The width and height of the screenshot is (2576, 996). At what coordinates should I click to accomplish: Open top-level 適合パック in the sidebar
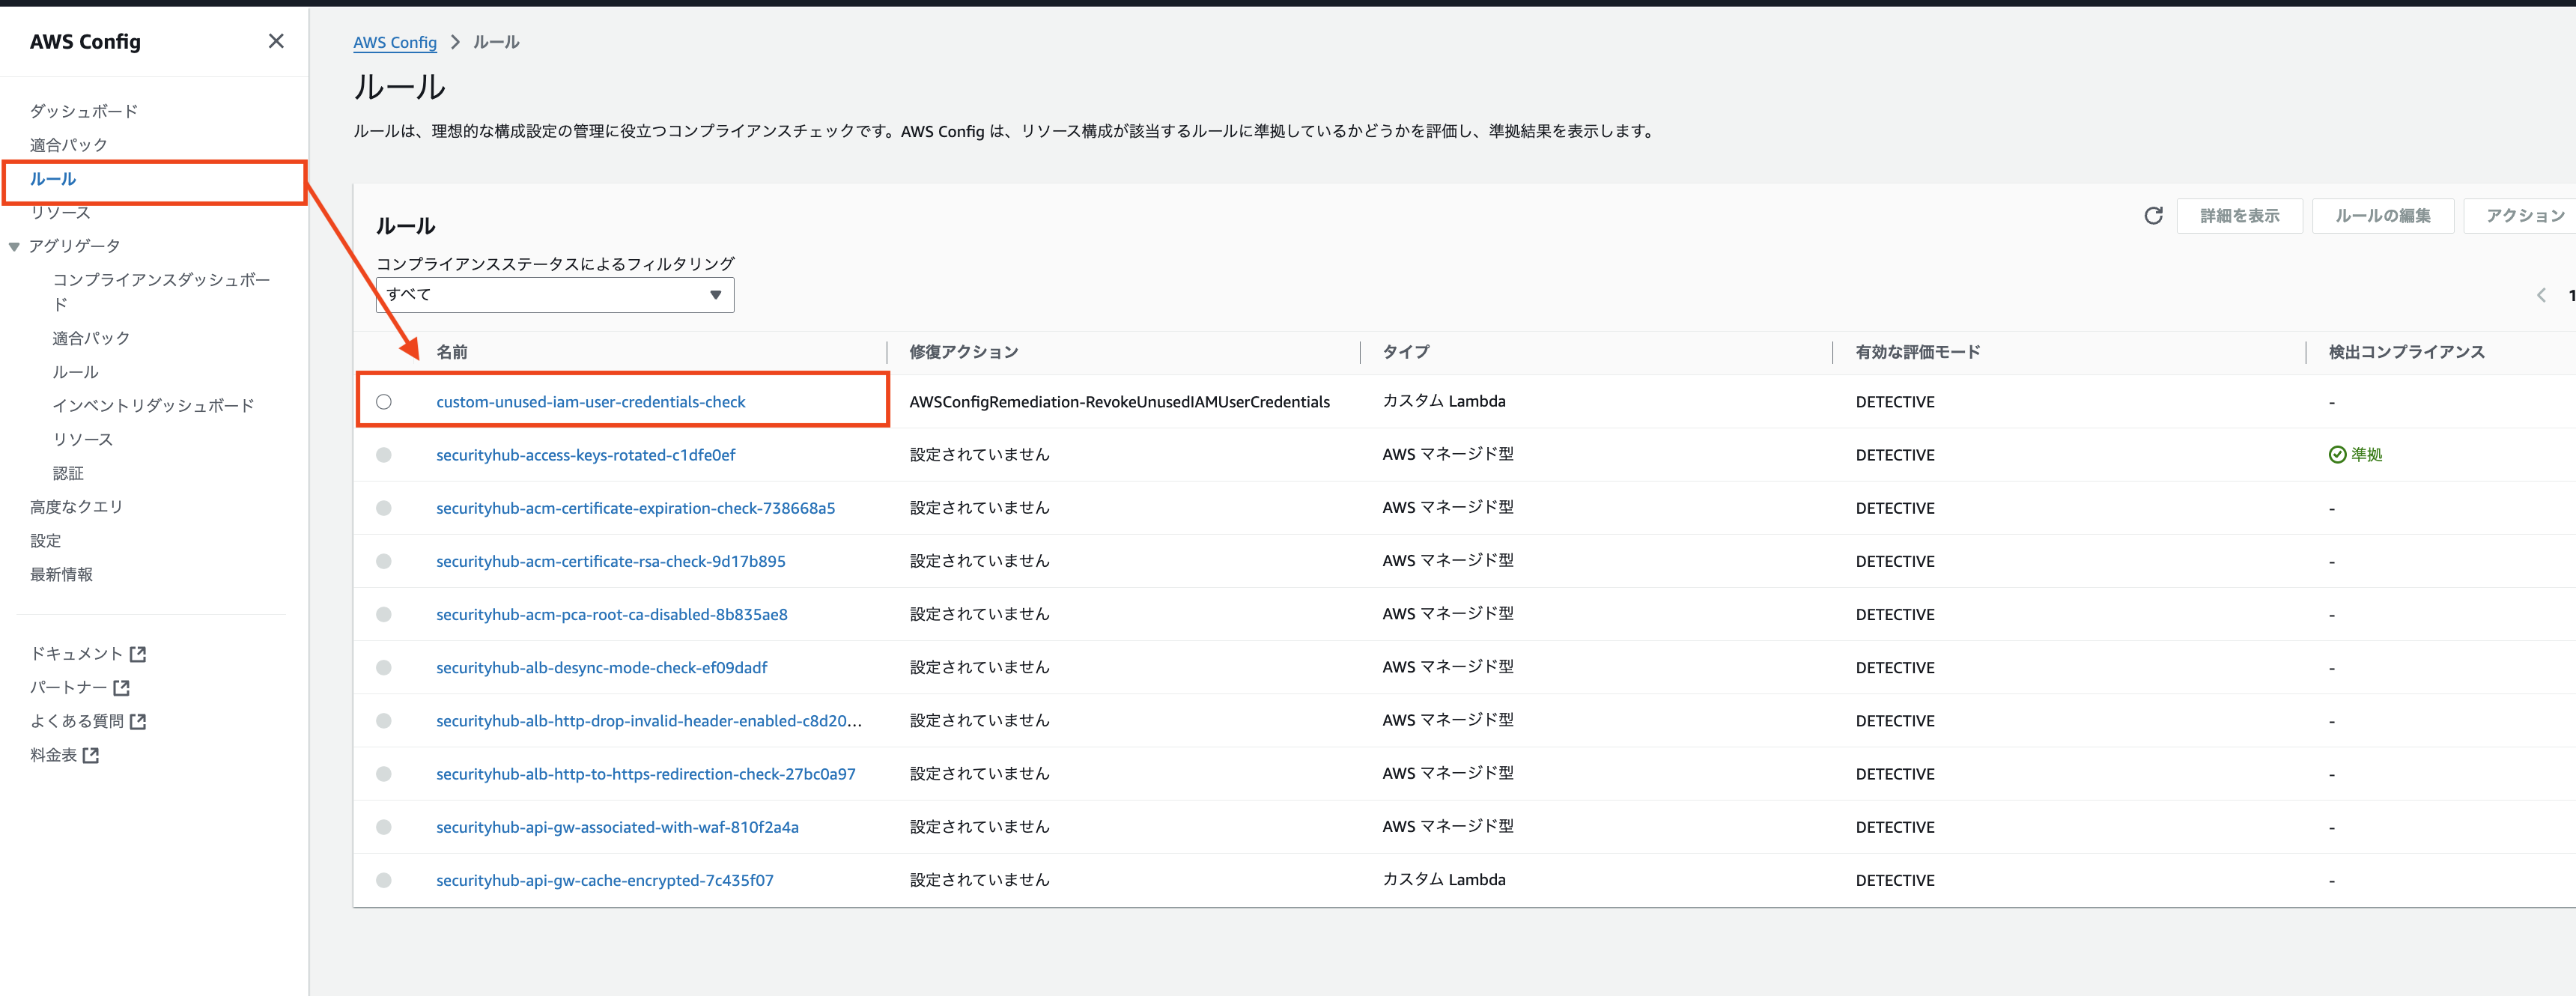[69, 145]
